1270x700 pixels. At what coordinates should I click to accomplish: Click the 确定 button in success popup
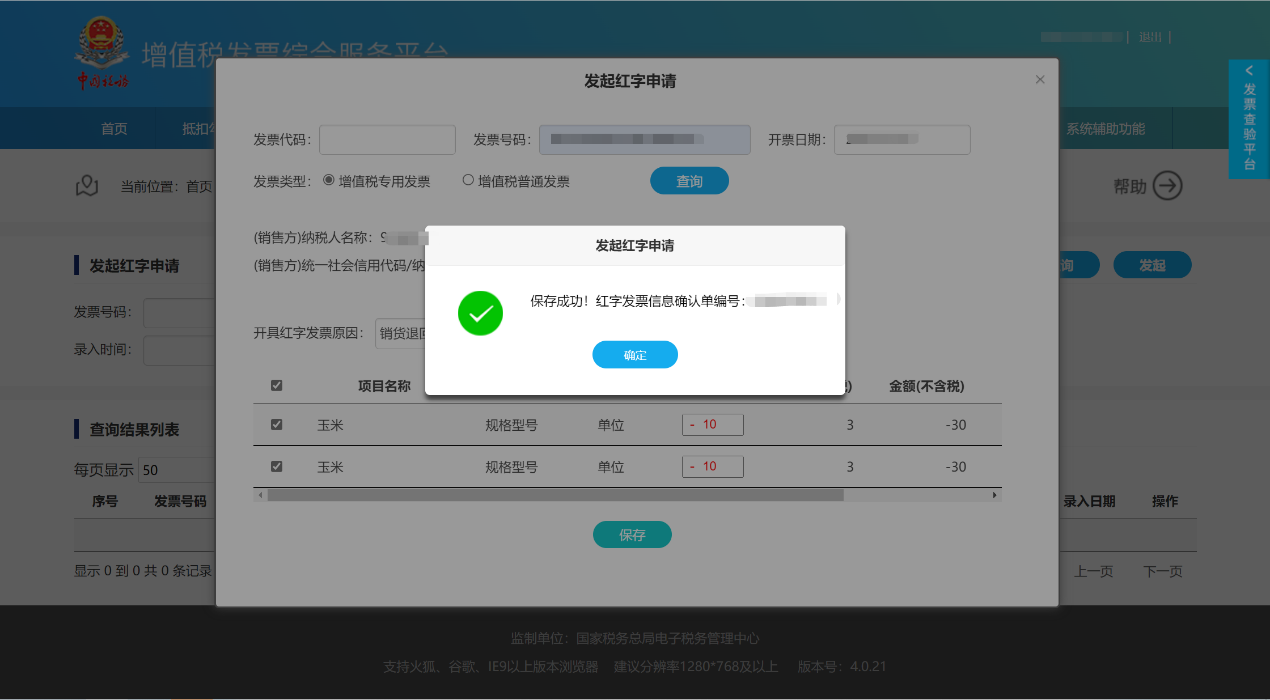[635, 355]
